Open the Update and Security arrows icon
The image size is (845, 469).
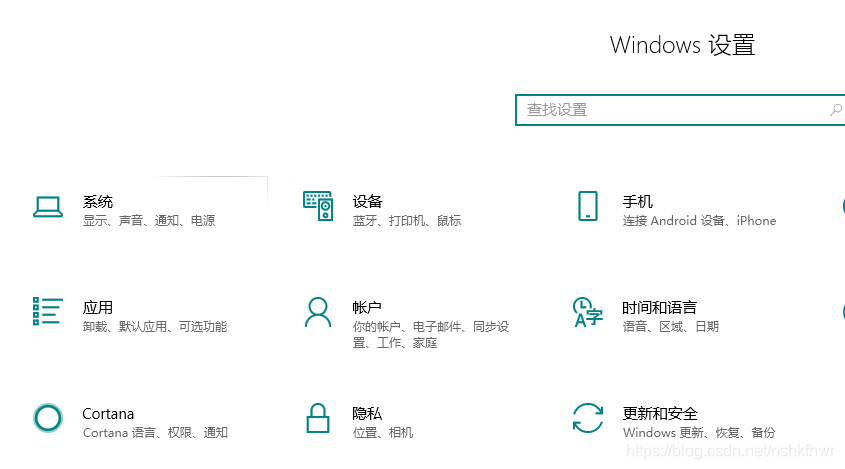click(x=587, y=418)
